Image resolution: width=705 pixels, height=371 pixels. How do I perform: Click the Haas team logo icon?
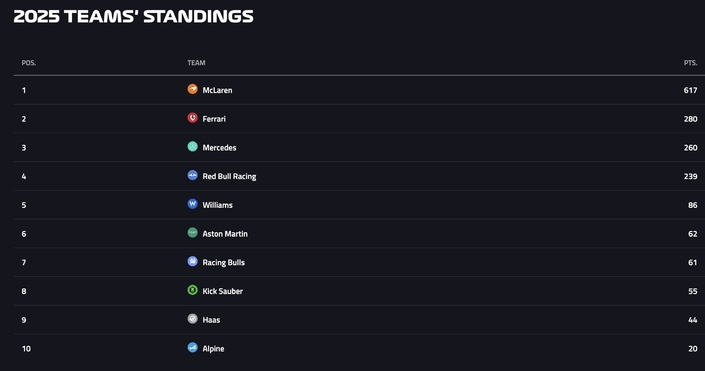coord(192,319)
